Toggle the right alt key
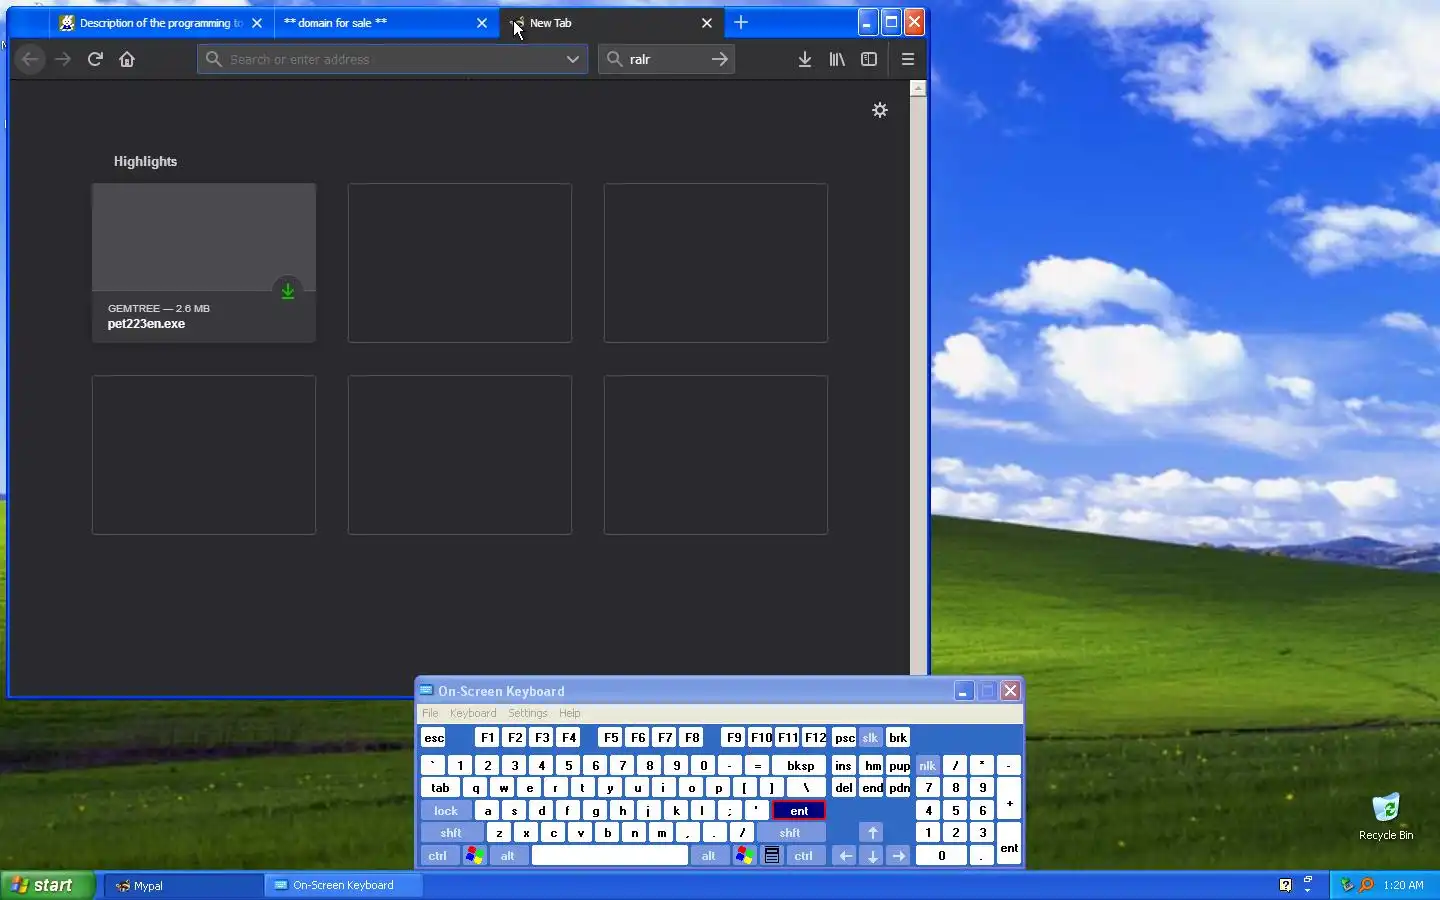Screen dimensions: 1440x900 tap(709, 856)
